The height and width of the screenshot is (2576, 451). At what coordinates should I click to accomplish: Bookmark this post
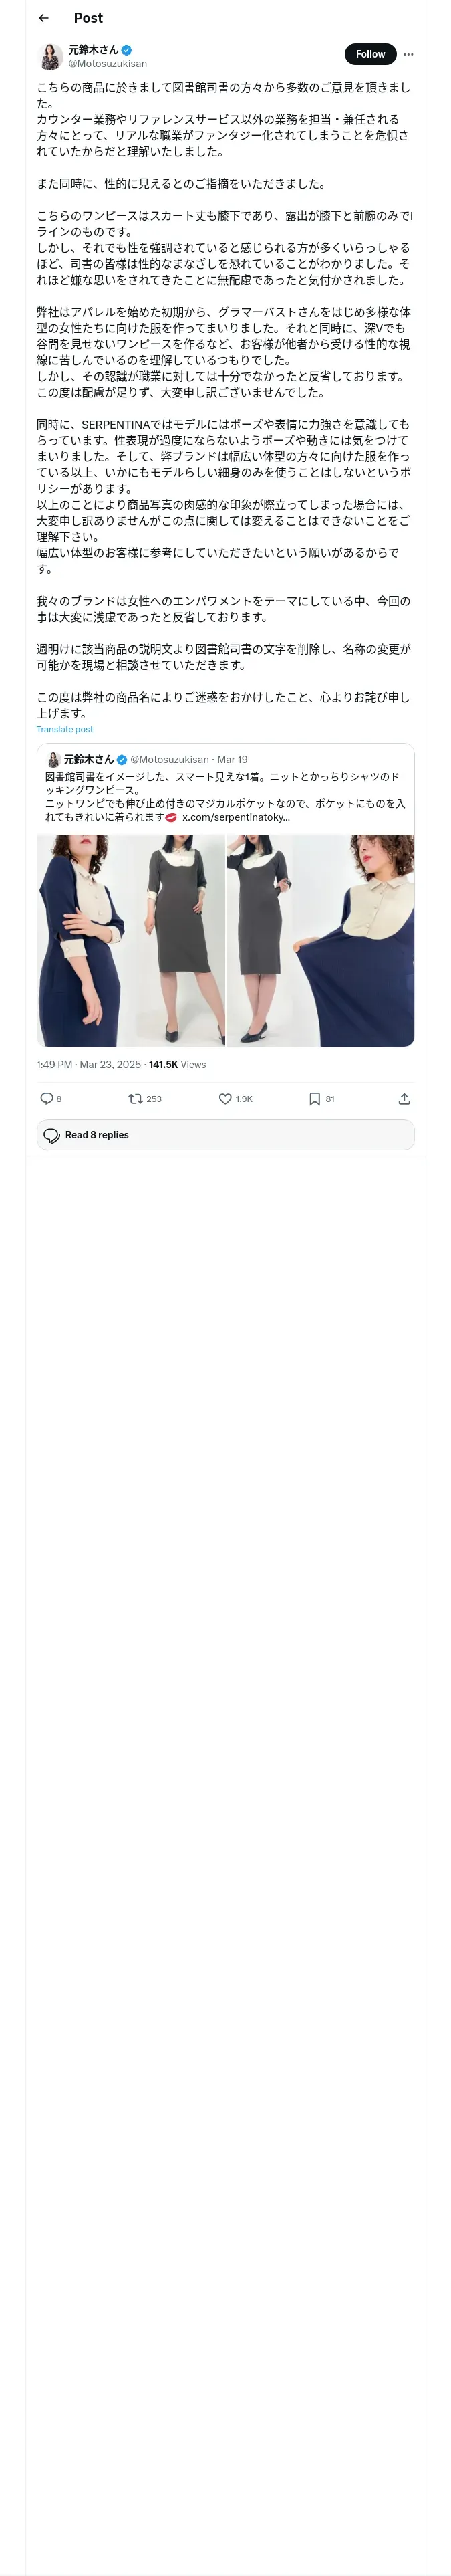tap(314, 1098)
